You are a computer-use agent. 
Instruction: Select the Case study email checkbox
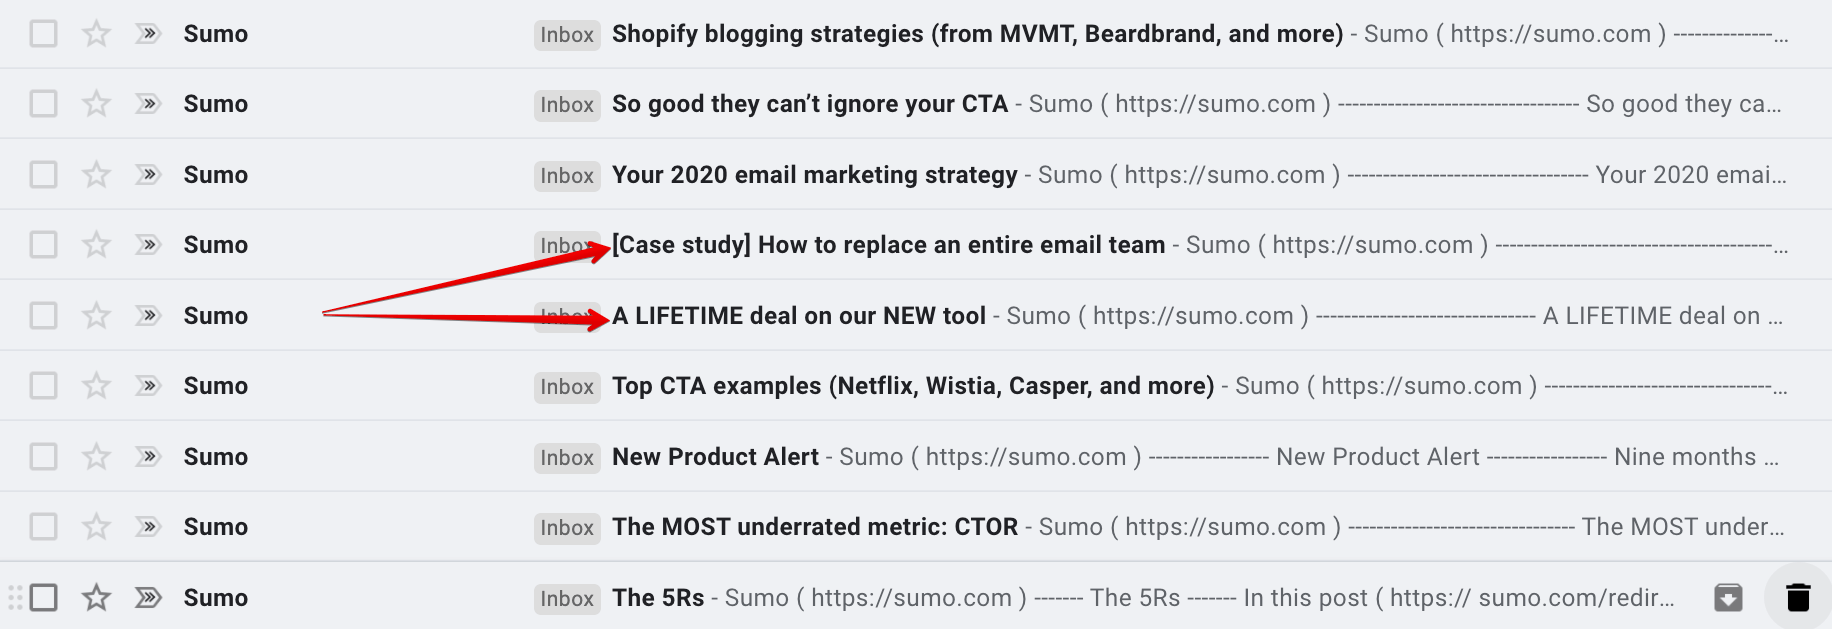[x=43, y=245]
